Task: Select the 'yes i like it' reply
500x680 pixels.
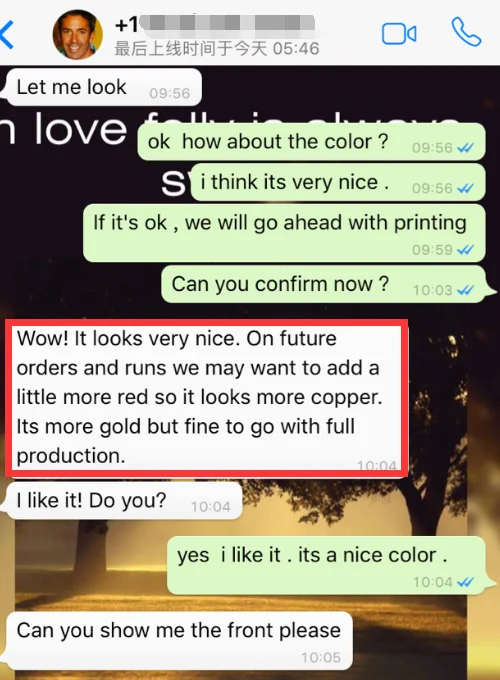Action: 326,566
